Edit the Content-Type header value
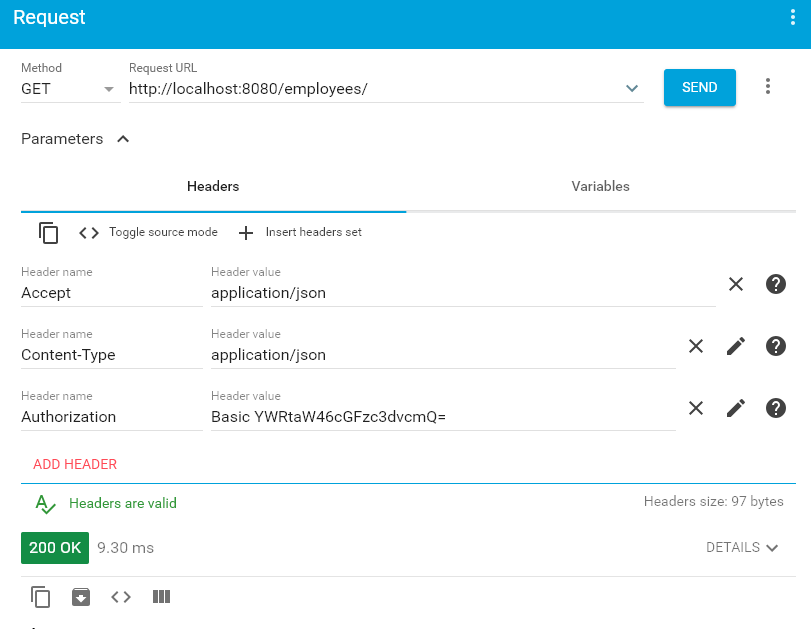The image size is (811, 629). pos(736,346)
